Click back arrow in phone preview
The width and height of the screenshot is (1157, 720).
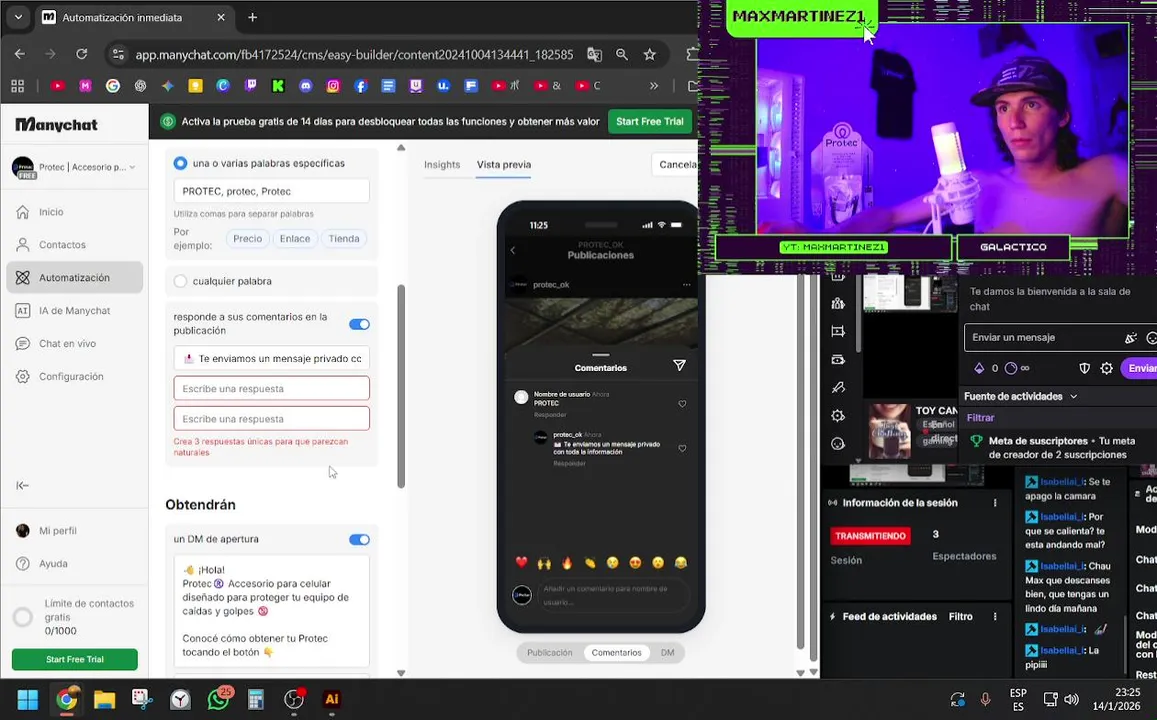(514, 251)
